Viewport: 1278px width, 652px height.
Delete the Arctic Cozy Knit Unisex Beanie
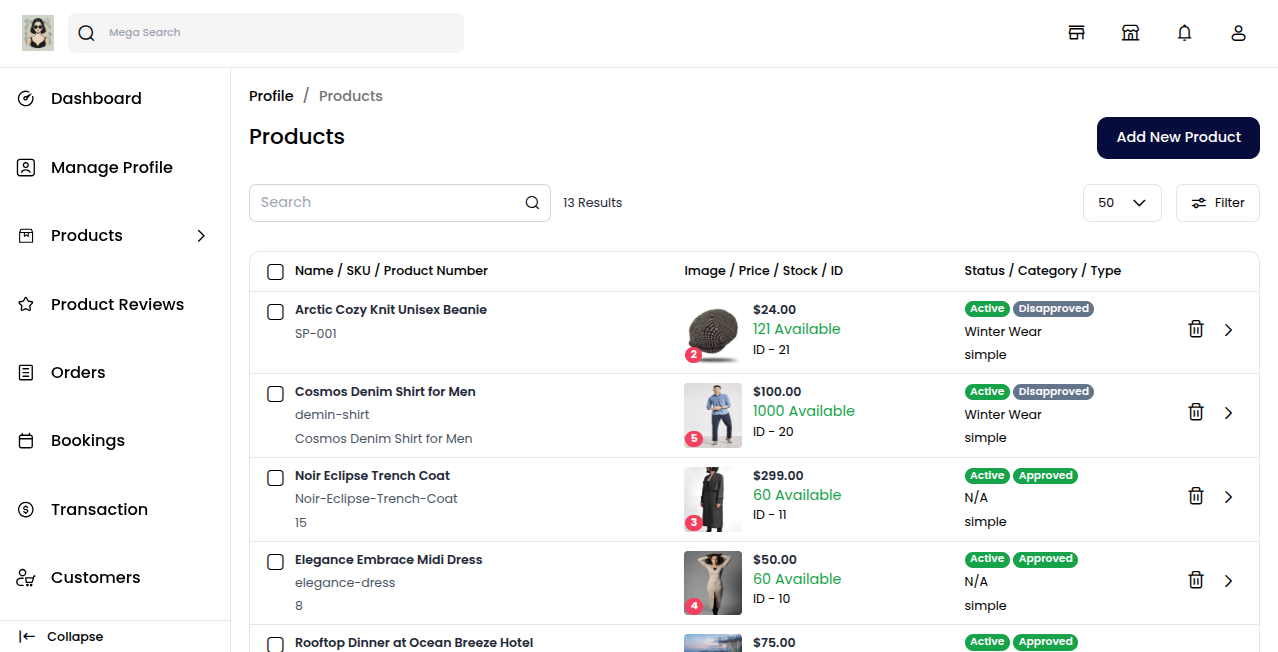(x=1196, y=328)
